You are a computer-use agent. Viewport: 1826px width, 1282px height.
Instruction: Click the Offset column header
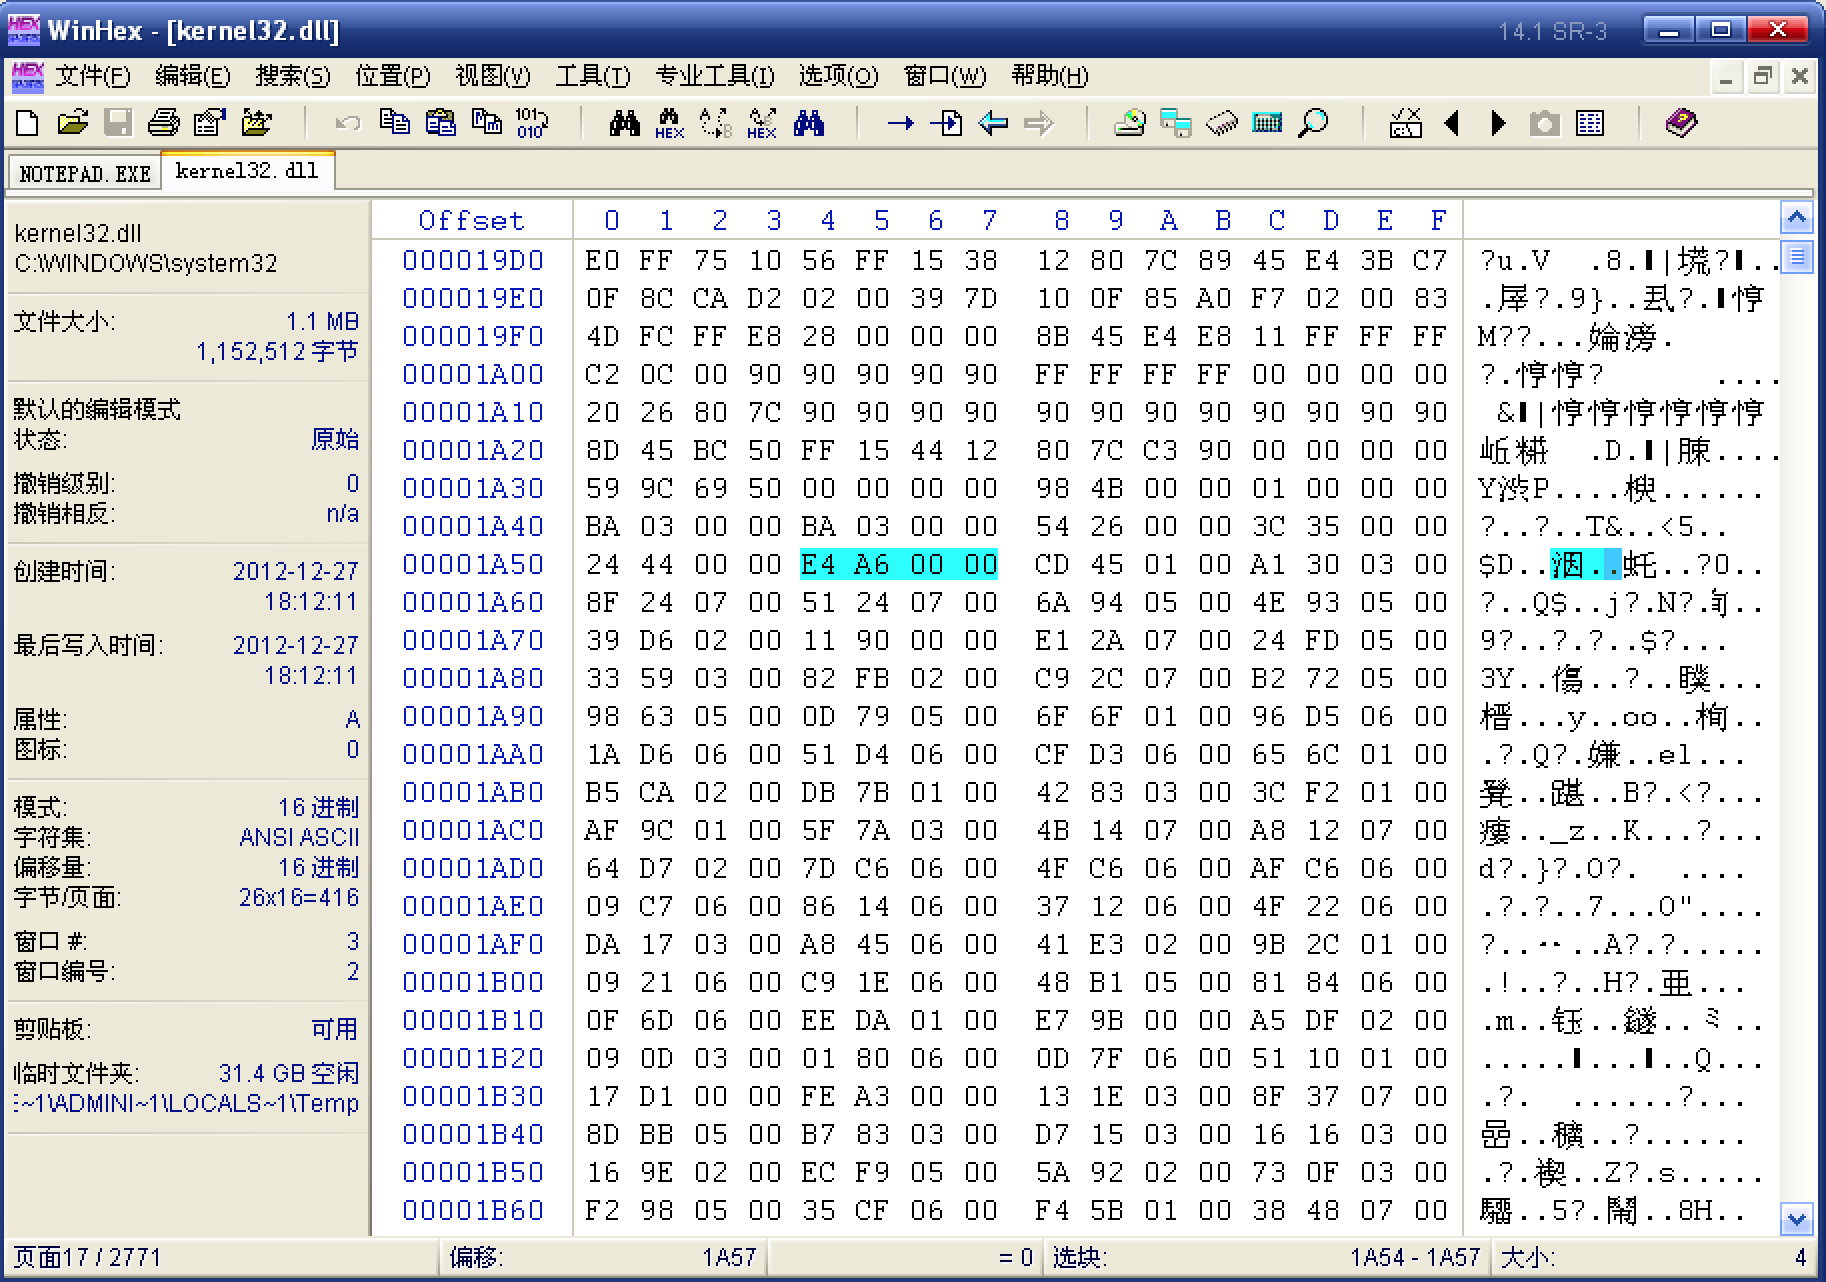point(471,220)
